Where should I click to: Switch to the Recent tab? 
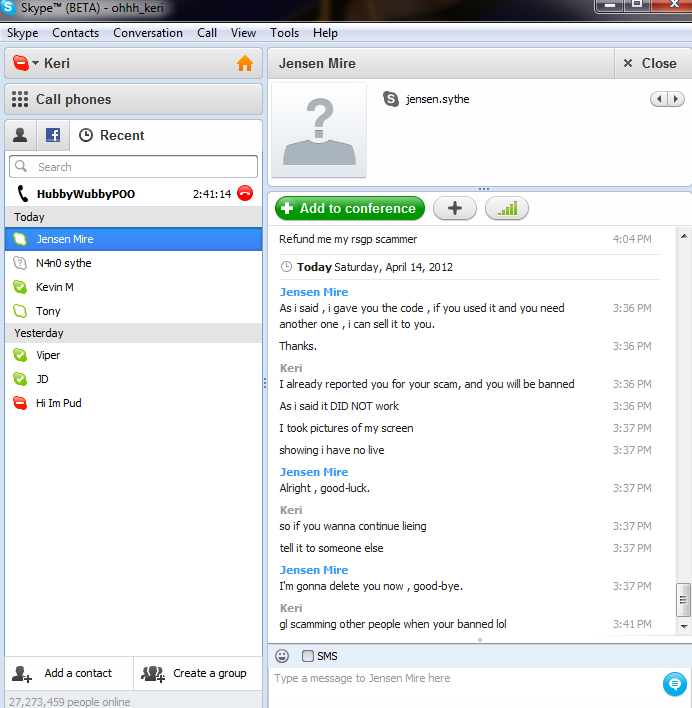(x=111, y=135)
